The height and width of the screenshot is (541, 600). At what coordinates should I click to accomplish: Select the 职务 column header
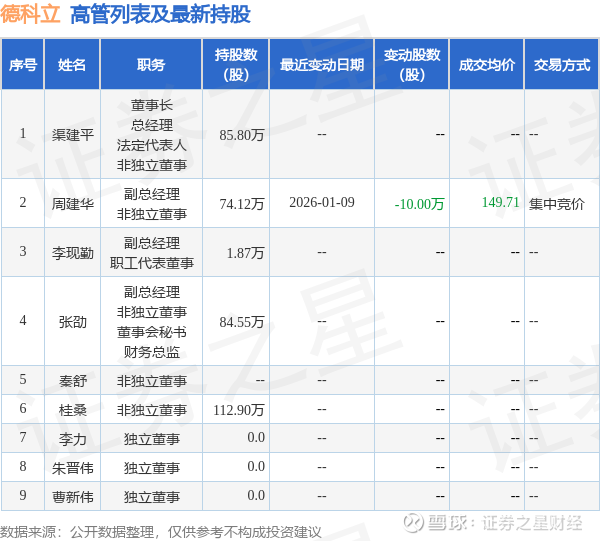(151, 65)
